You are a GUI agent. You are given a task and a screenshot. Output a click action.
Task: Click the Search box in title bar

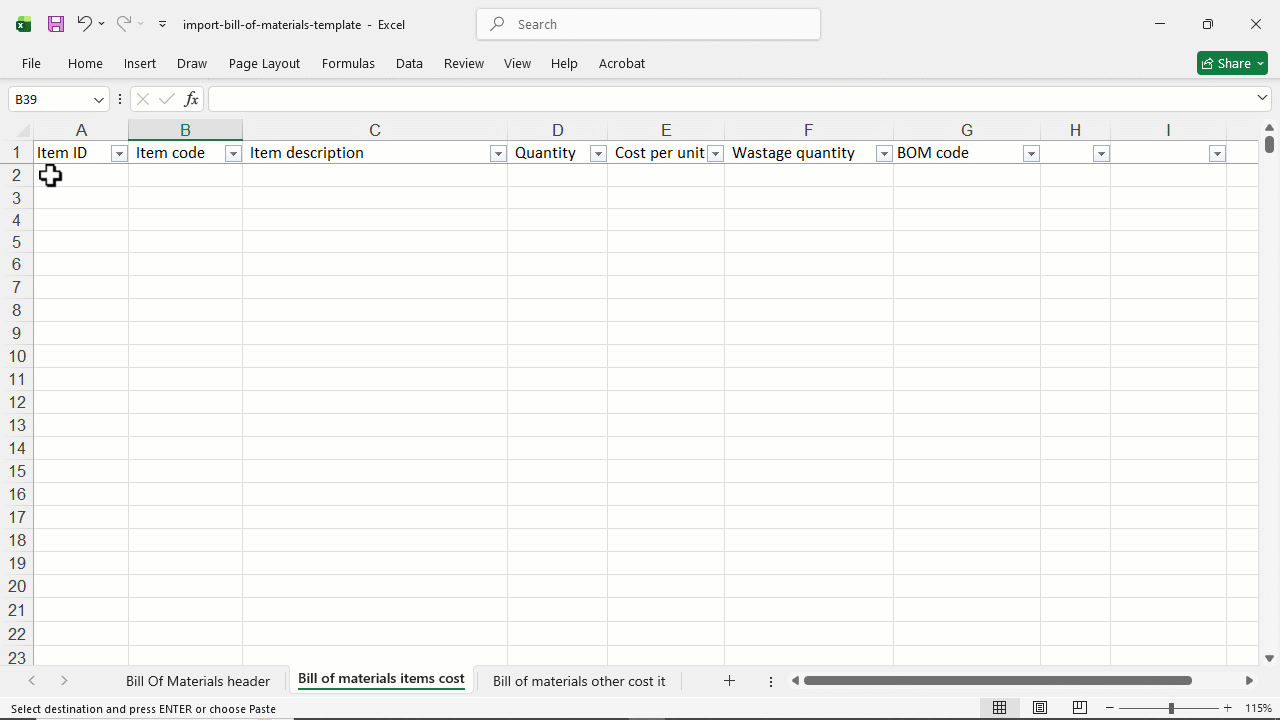[649, 24]
